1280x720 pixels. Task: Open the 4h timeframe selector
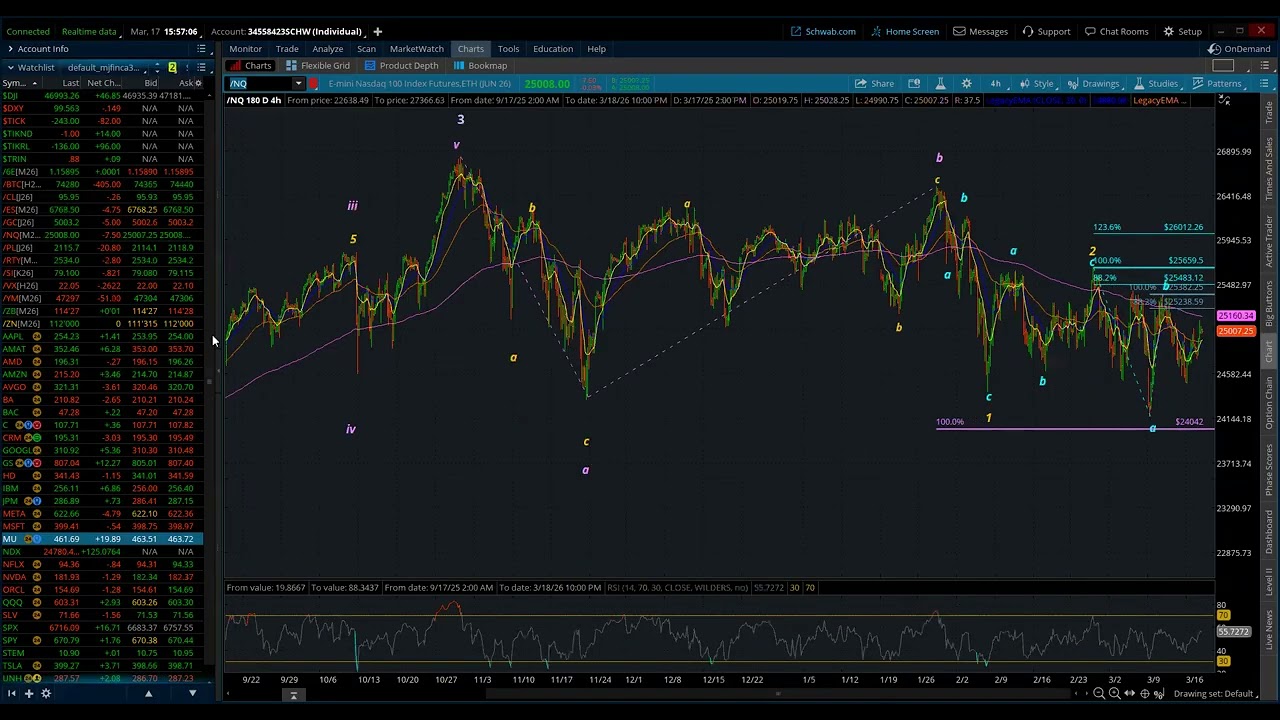tap(995, 84)
